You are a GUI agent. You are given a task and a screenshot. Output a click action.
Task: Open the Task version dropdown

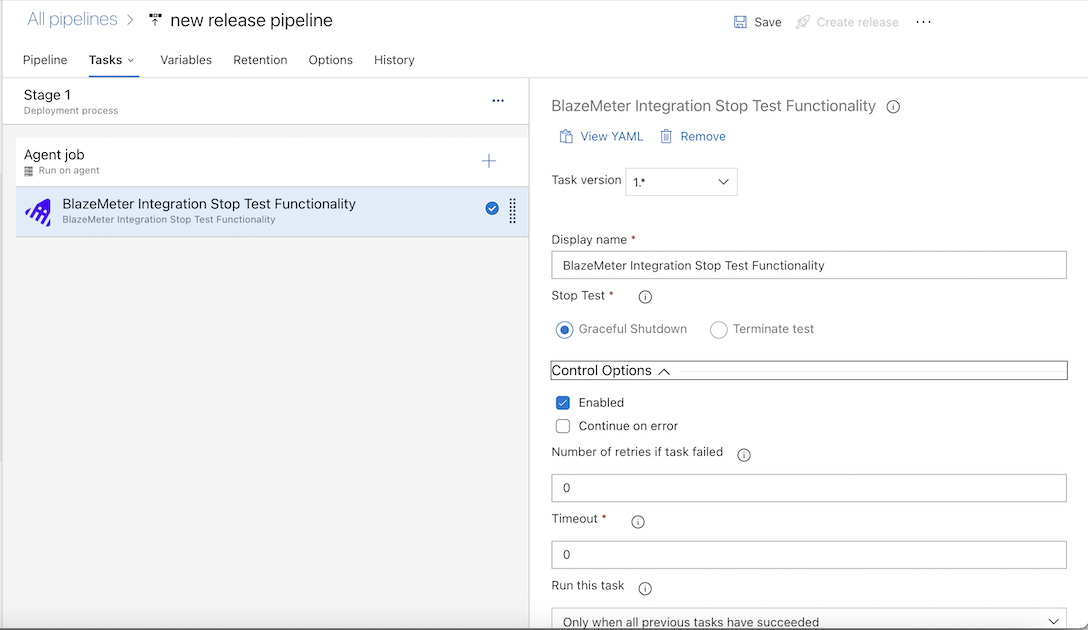[x=681, y=181]
